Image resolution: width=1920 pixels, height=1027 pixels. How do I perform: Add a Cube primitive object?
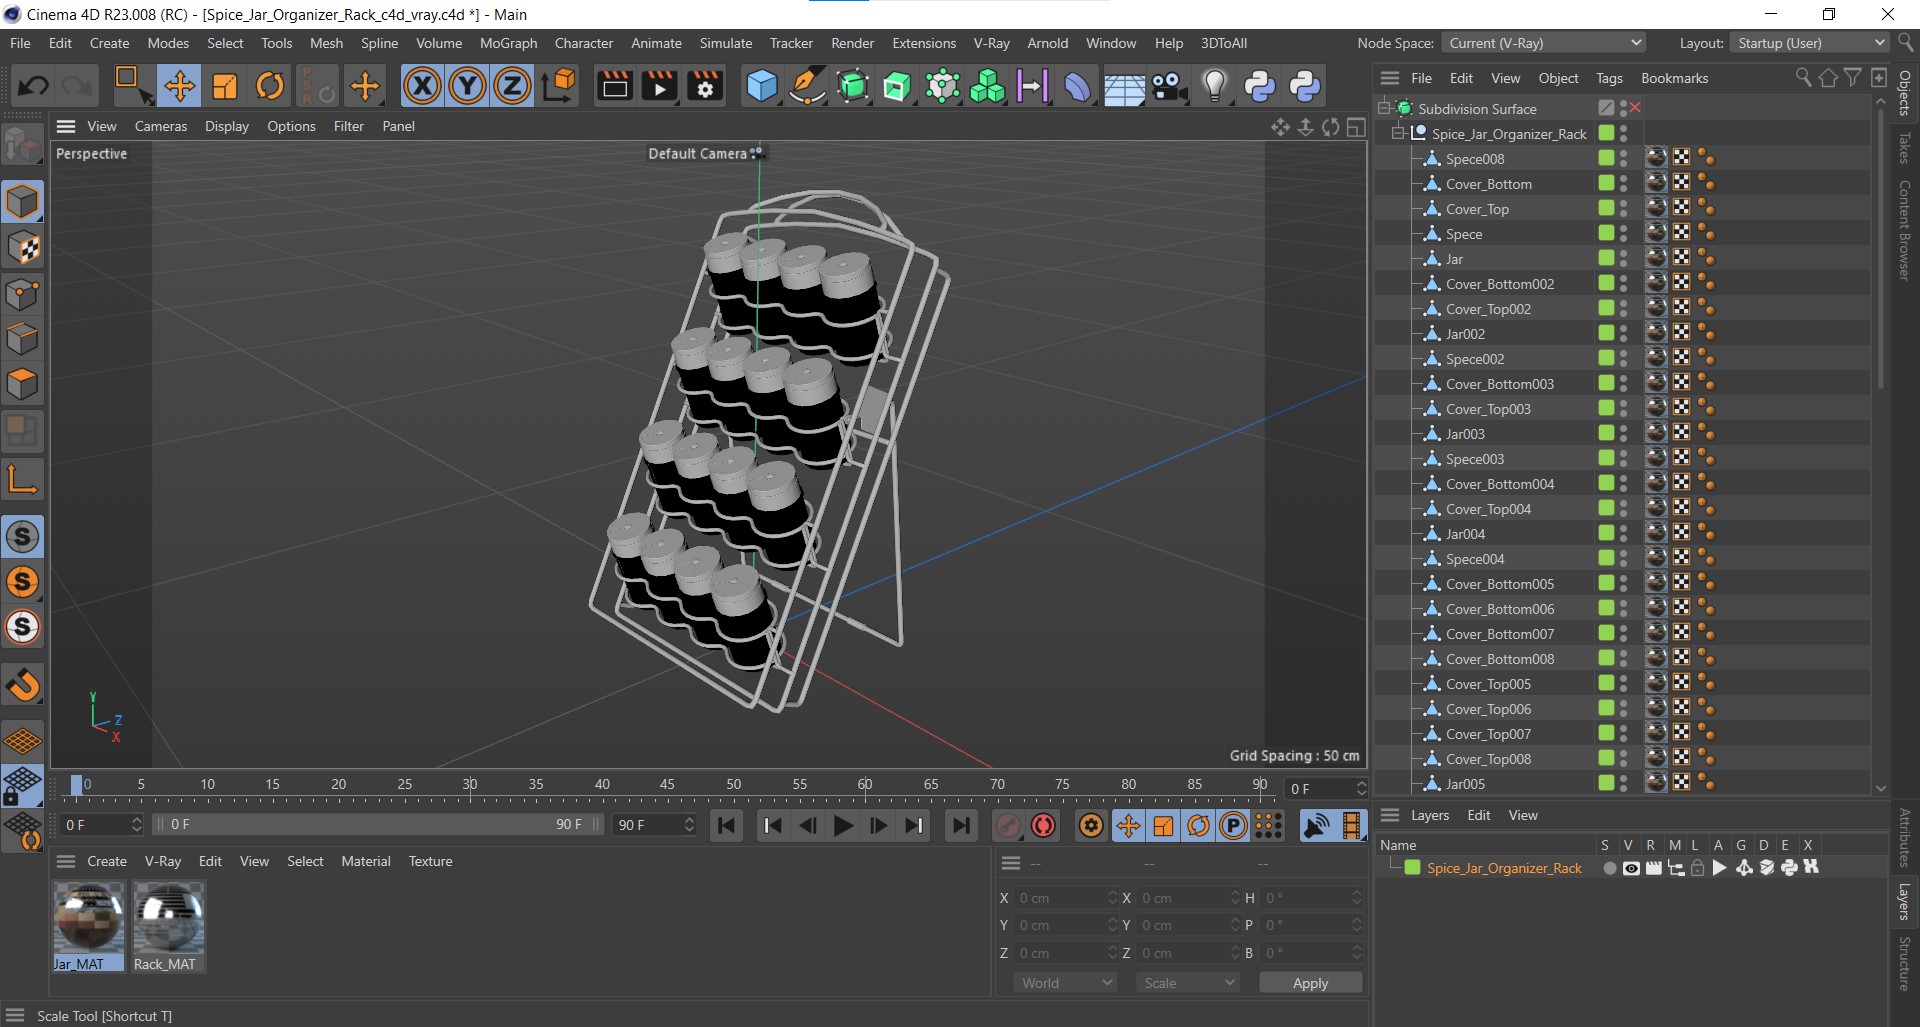762,86
